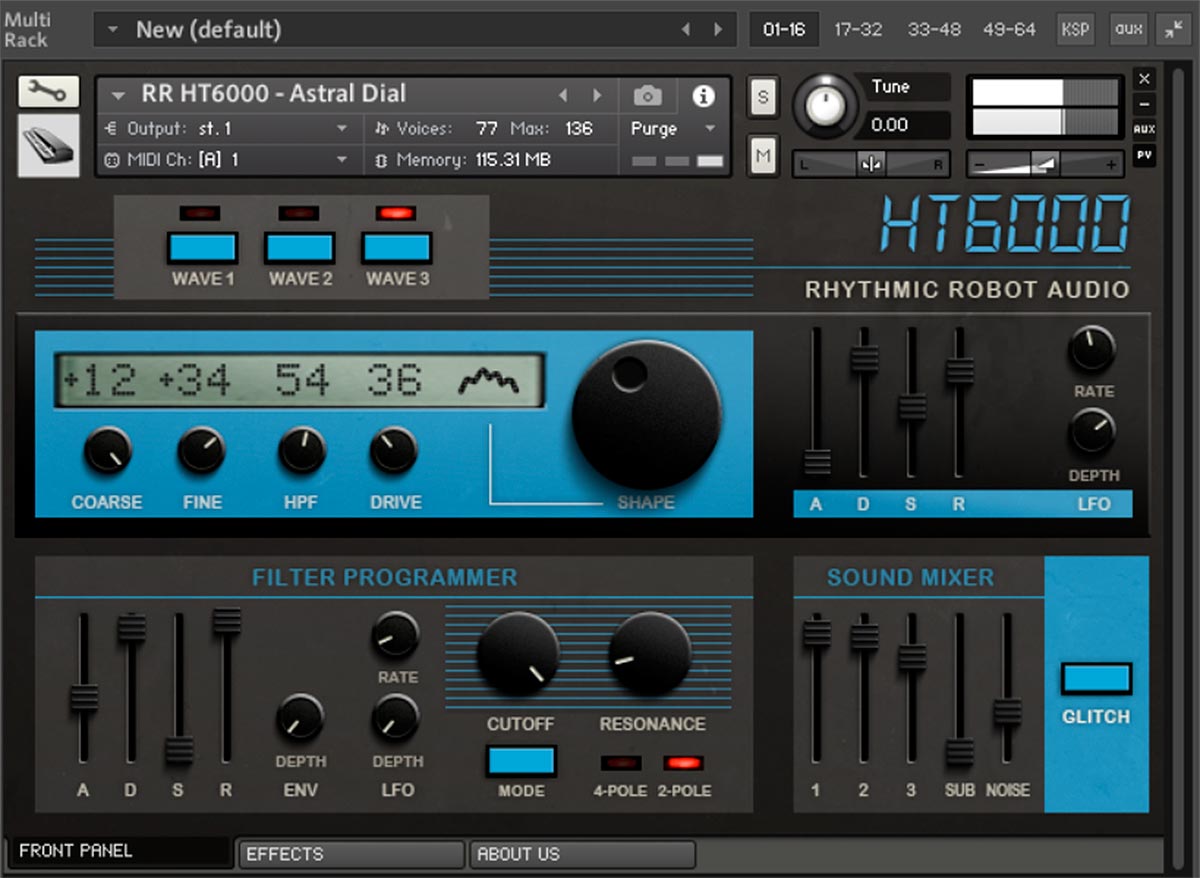This screenshot has width=1200, height=878.
Task: Switch to instrument page 49-64
Action: pos(1008,29)
